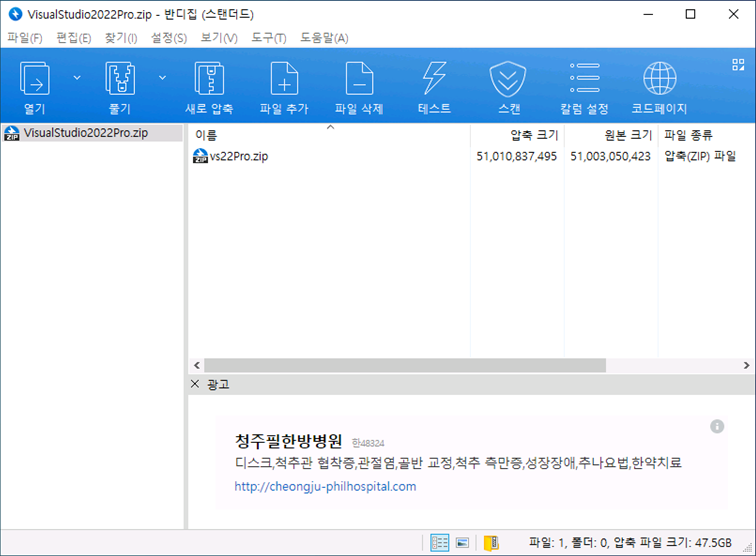Open the 설정(S) menu
The width and height of the screenshot is (756, 556).
tap(169, 38)
